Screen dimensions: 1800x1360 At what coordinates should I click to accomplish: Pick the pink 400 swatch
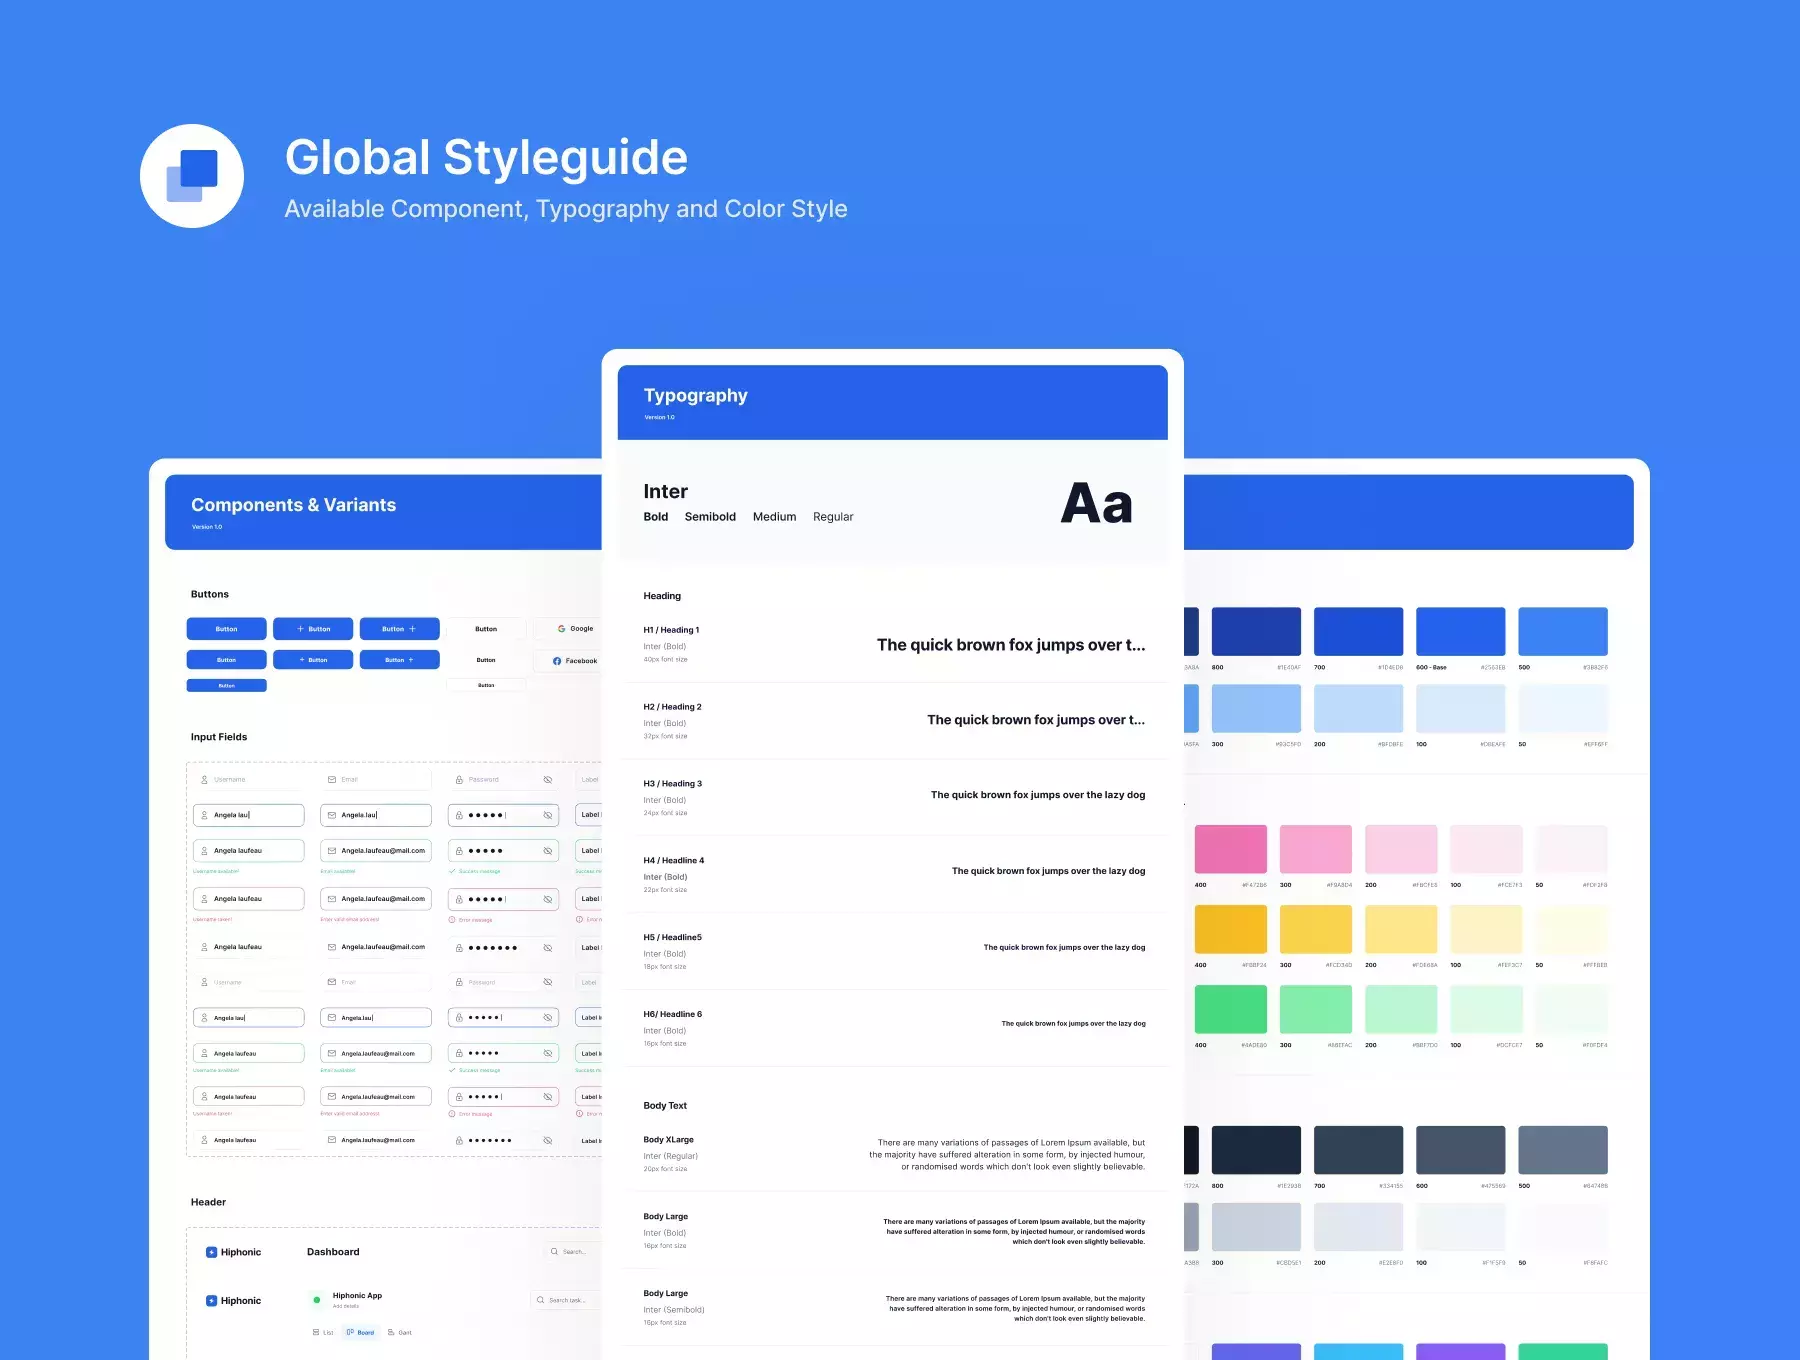coord(1231,849)
